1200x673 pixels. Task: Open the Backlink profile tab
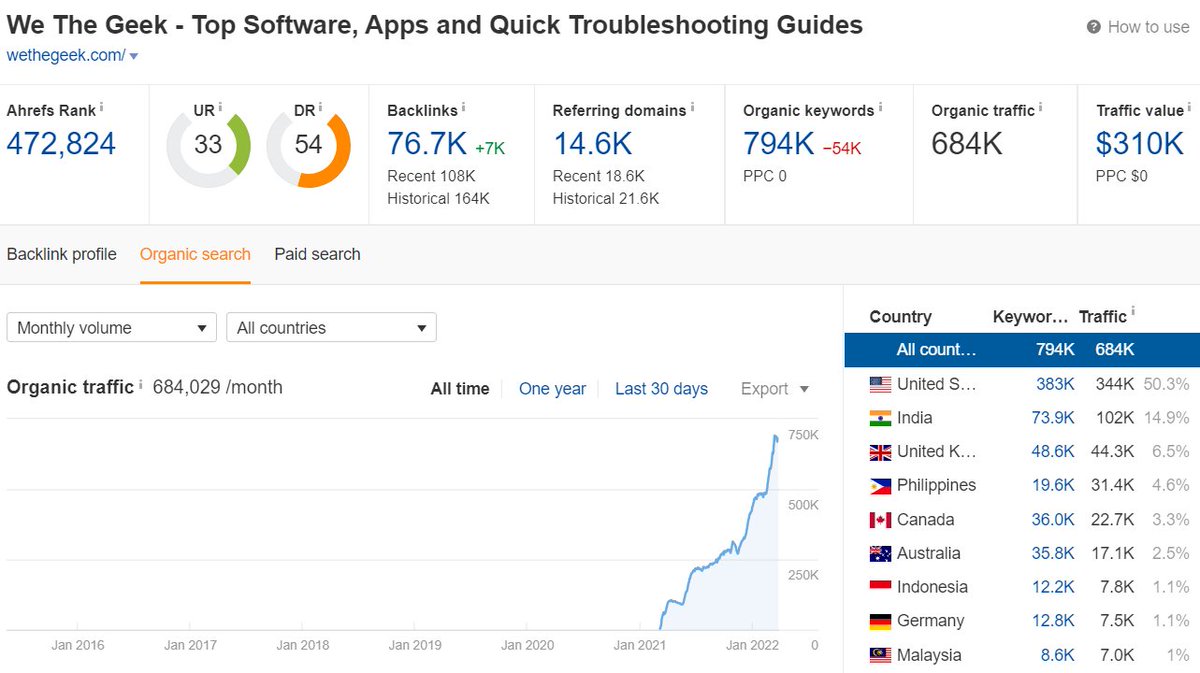[61, 254]
